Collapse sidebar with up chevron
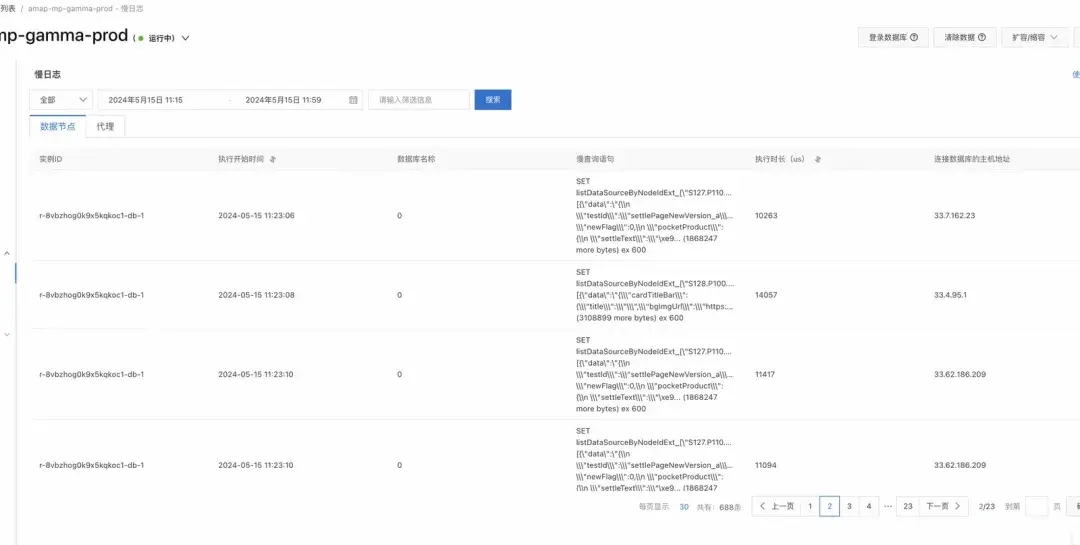1080x545 pixels. click(7, 254)
